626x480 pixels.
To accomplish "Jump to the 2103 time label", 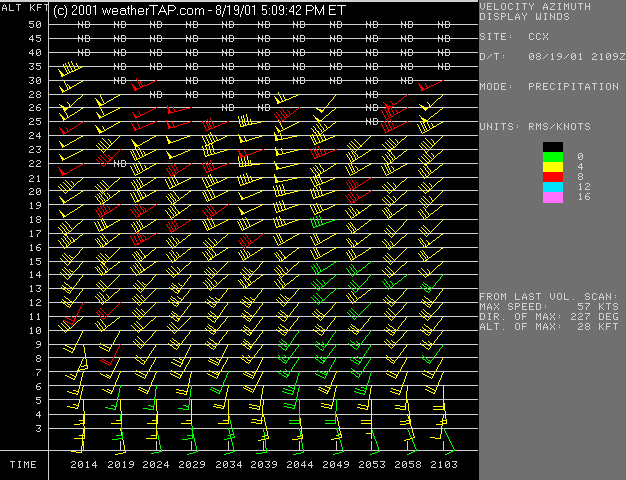I will [x=444, y=465].
